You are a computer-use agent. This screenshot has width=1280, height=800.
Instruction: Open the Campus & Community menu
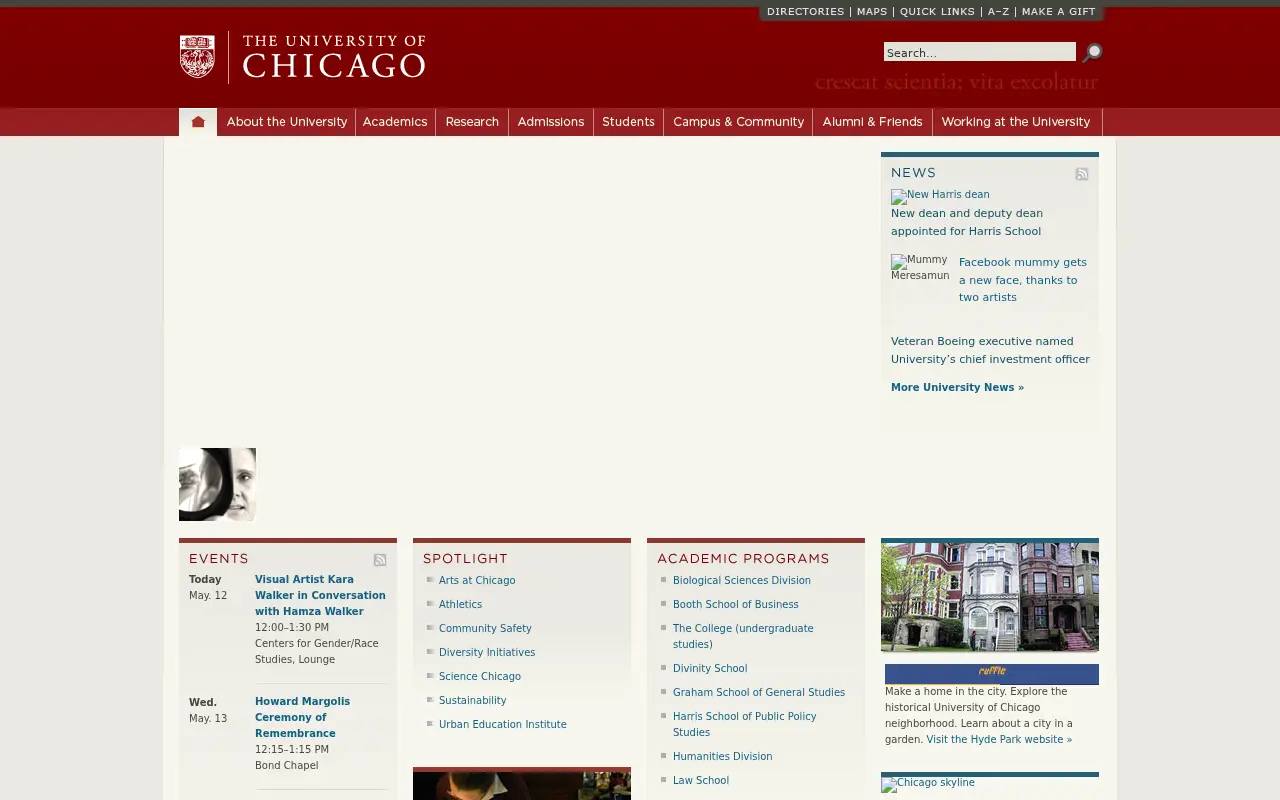pyautogui.click(x=738, y=122)
